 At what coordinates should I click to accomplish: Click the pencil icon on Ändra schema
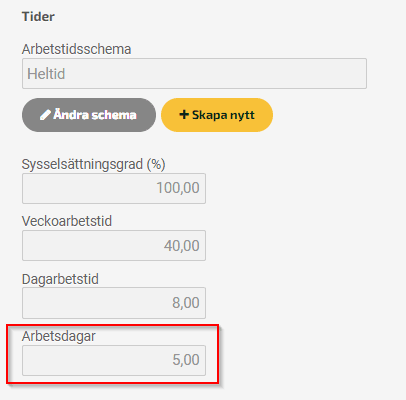pyautogui.click(x=45, y=115)
